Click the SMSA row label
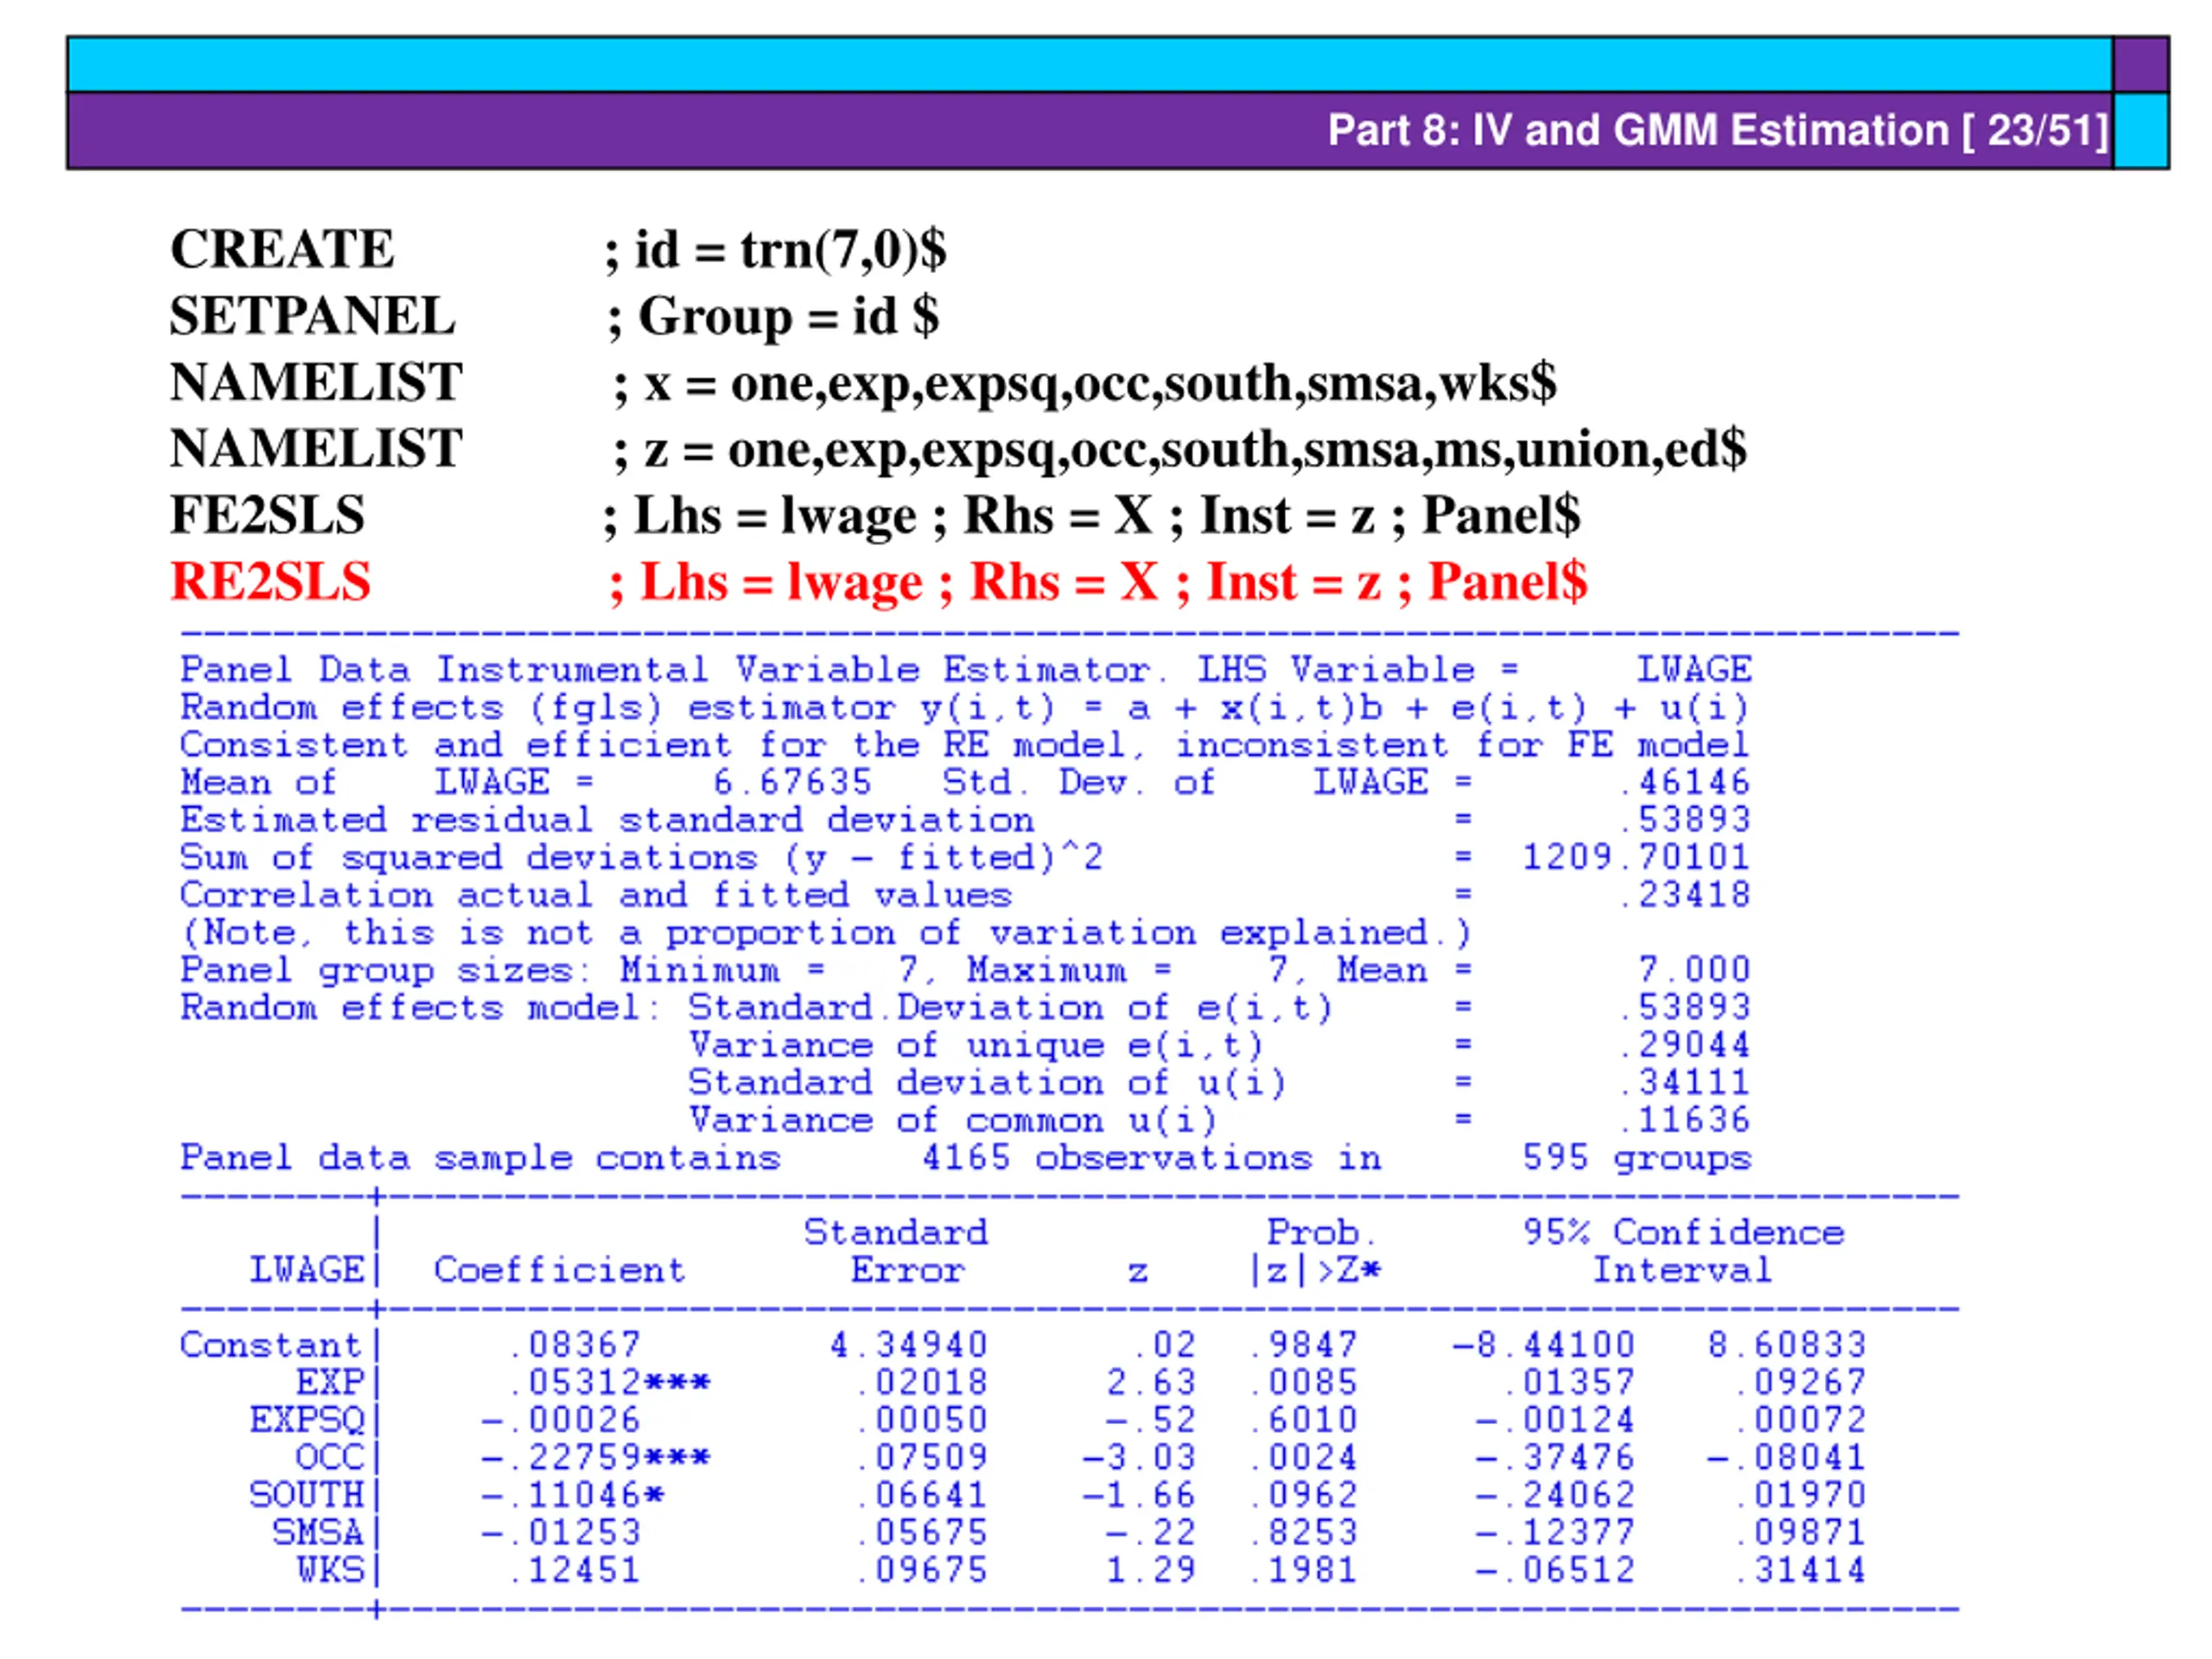2212x1659 pixels. tap(317, 1533)
